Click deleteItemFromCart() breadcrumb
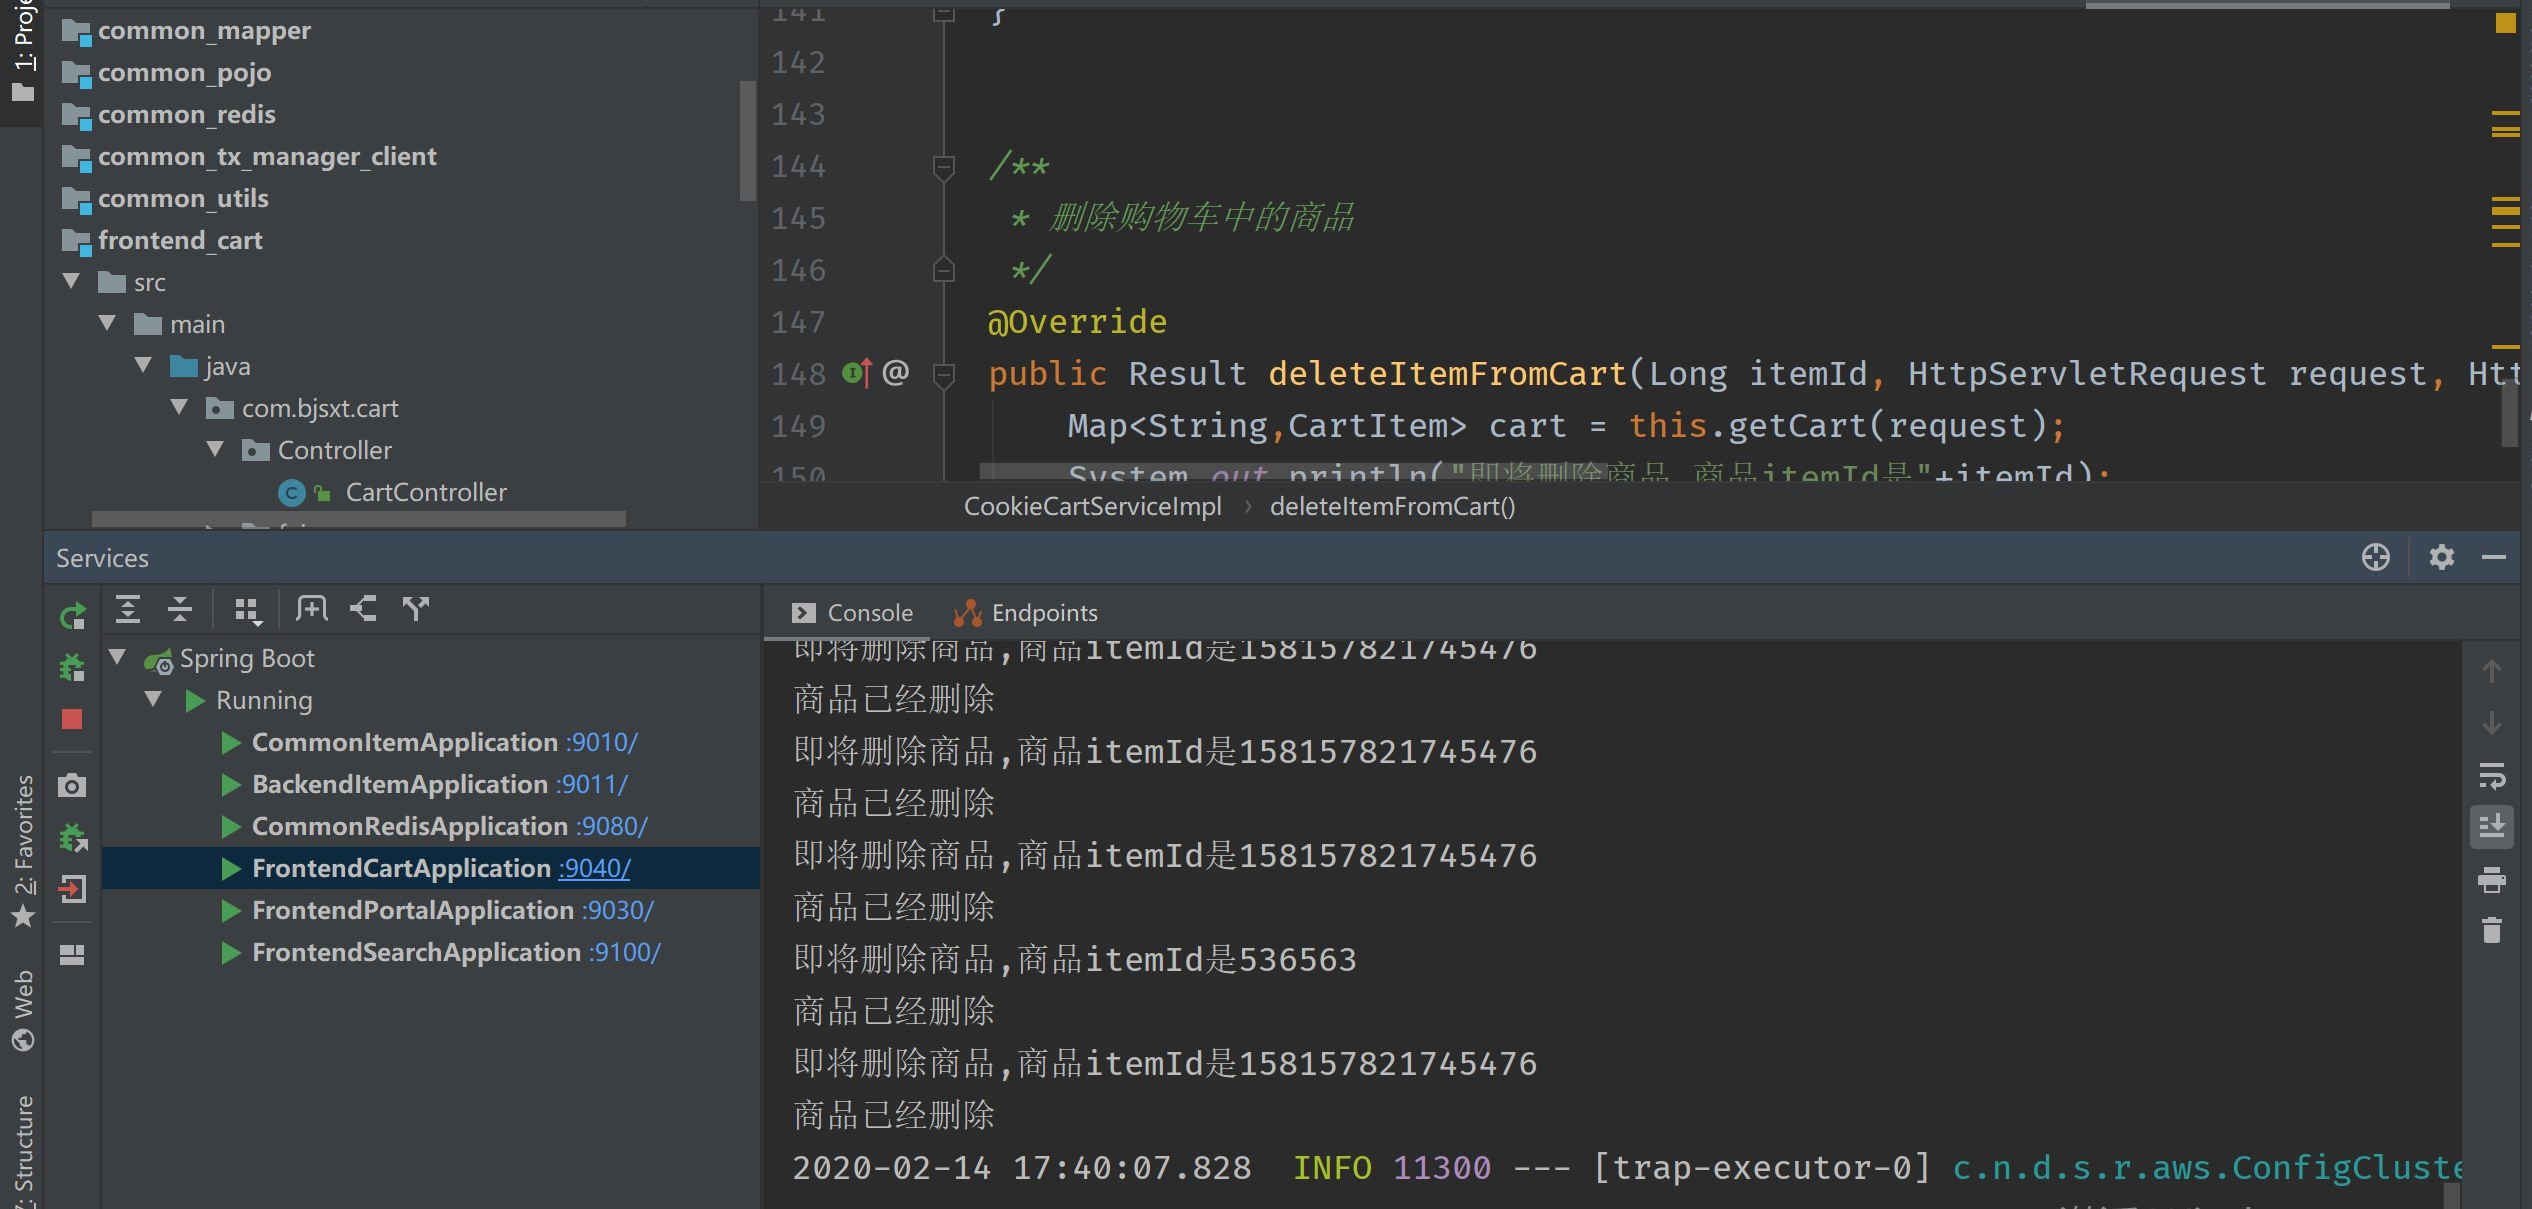This screenshot has width=2532, height=1209. 1392,506
